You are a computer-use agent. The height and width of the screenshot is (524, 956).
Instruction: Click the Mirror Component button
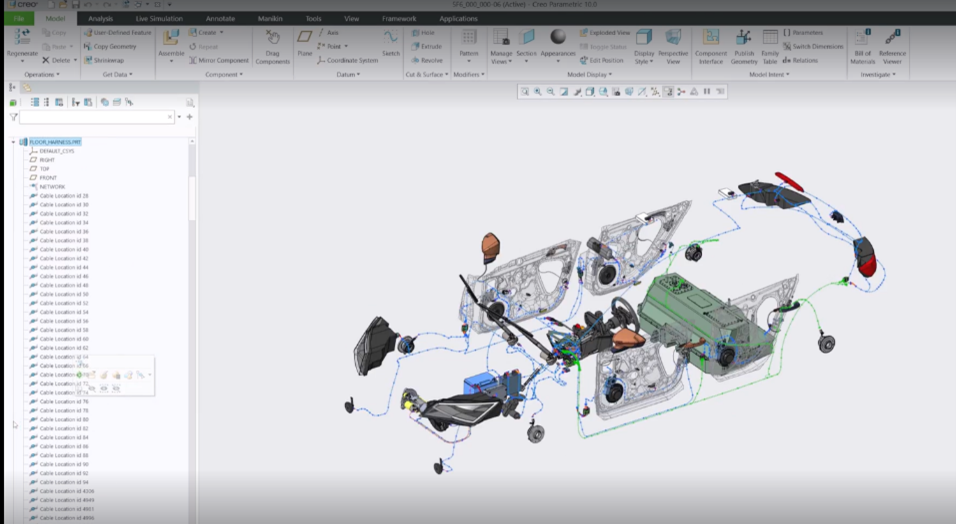click(x=218, y=60)
